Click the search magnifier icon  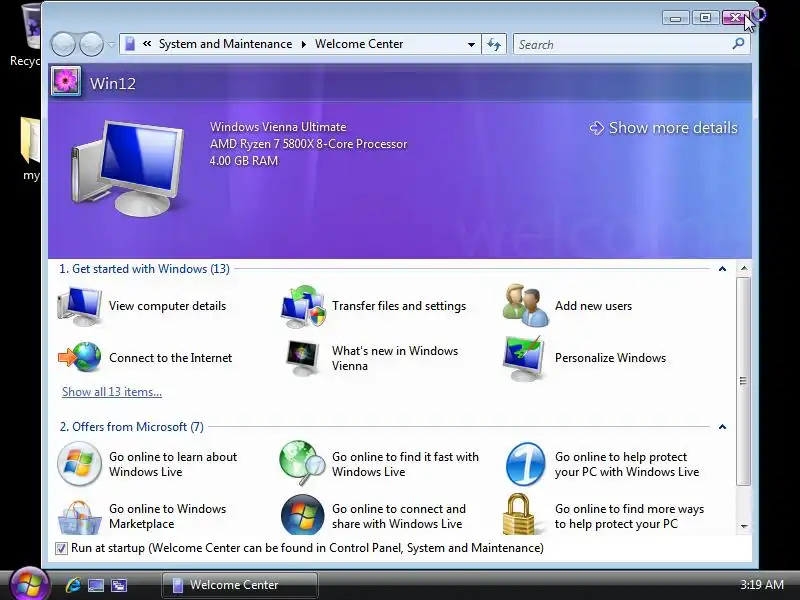coord(738,44)
